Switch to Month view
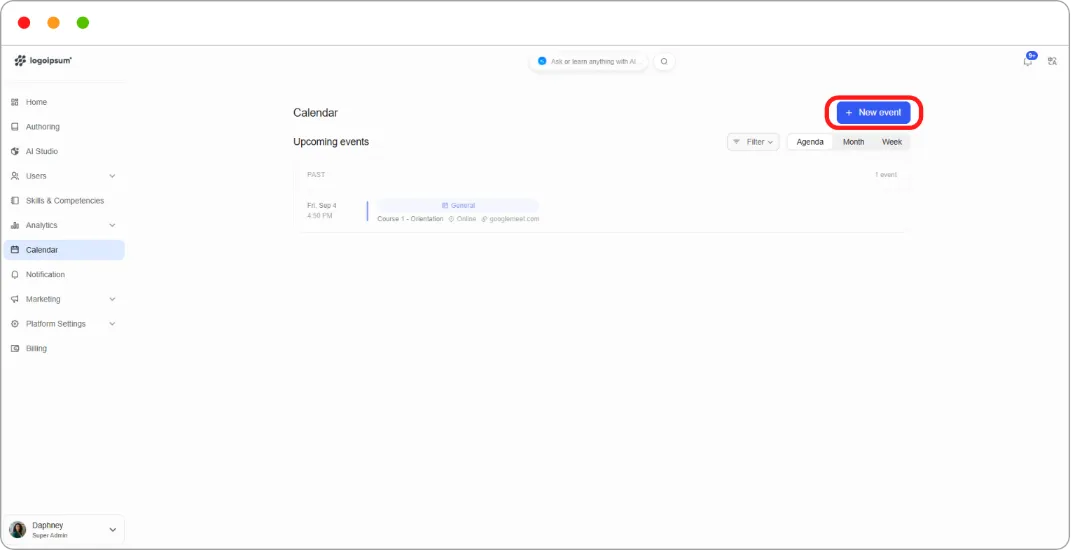 point(853,142)
